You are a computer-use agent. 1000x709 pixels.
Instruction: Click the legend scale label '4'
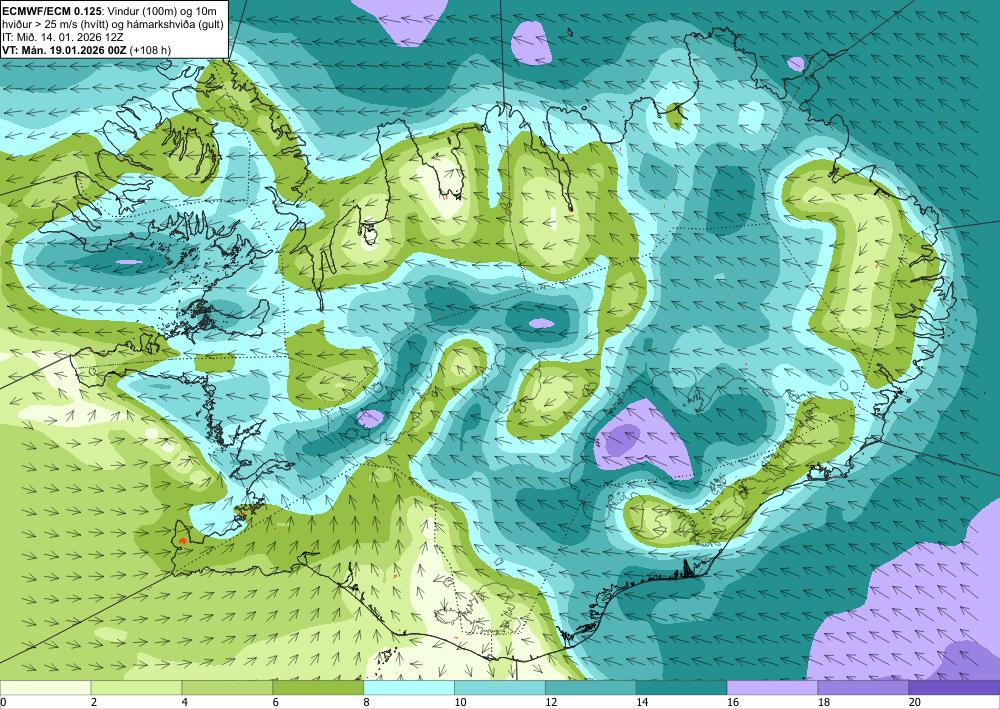(185, 702)
